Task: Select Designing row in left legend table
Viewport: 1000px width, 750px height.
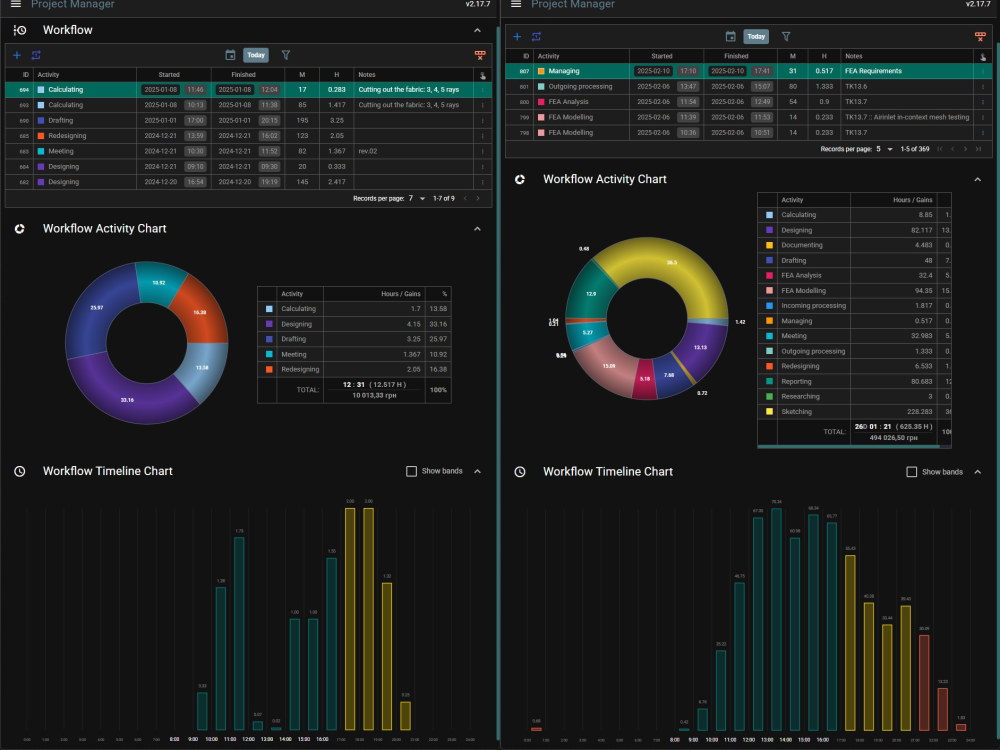Action: (x=354, y=325)
